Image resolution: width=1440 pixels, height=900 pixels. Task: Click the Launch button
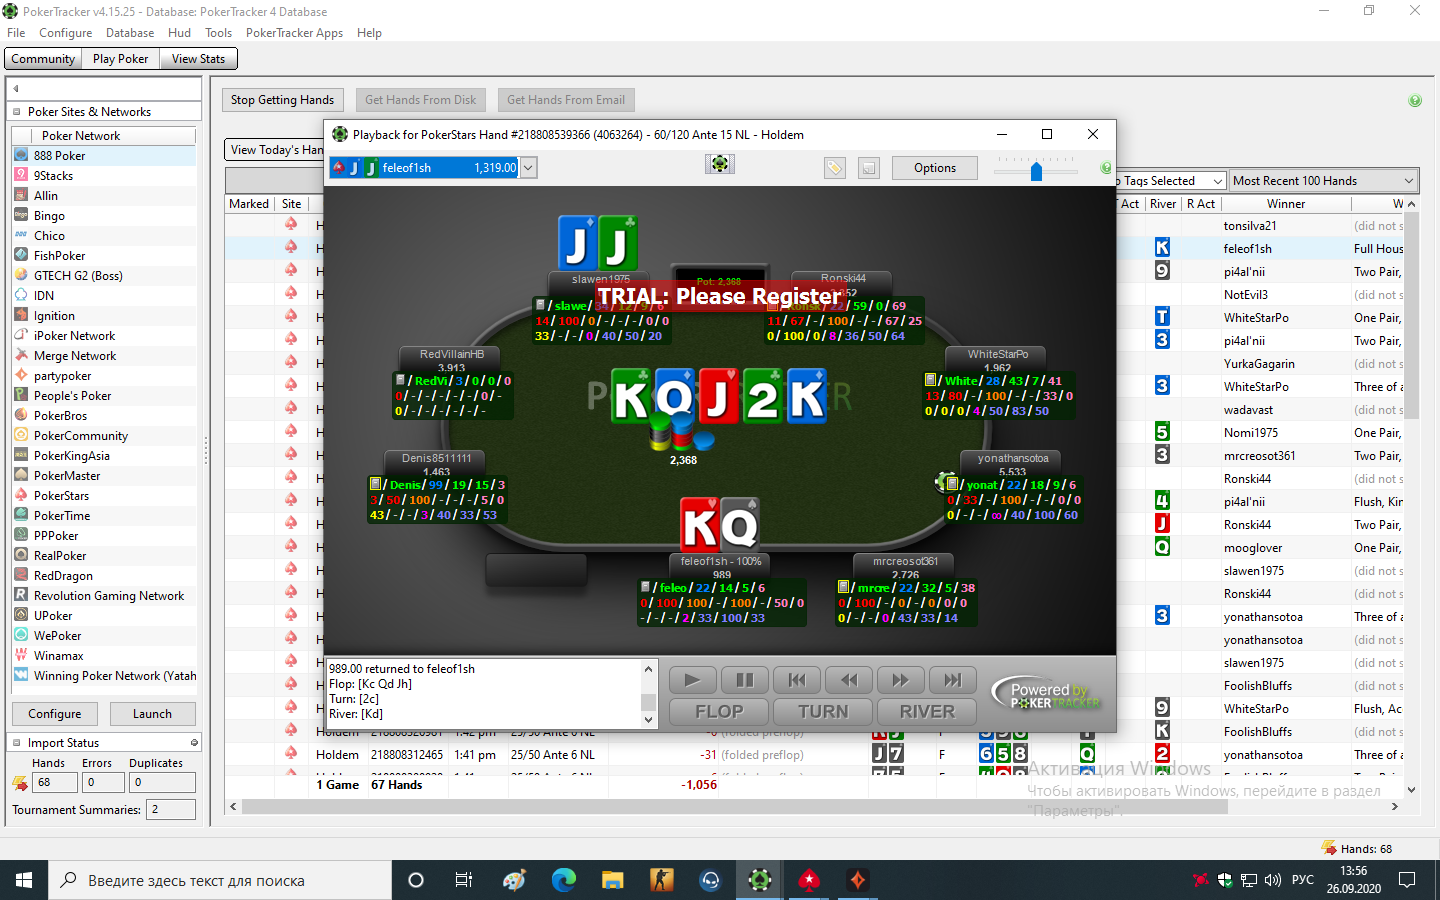pos(152,714)
